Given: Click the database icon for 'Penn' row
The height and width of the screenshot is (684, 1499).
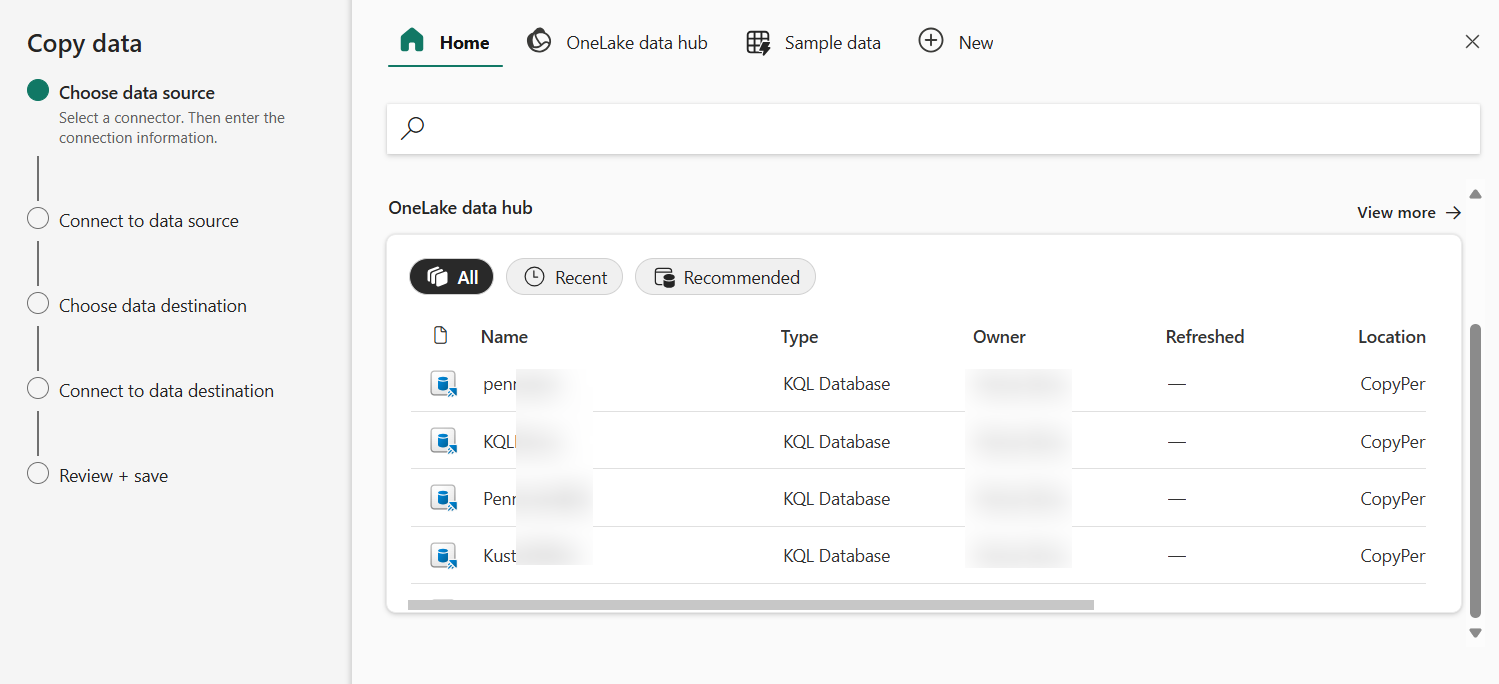Looking at the screenshot, I should pos(443,498).
